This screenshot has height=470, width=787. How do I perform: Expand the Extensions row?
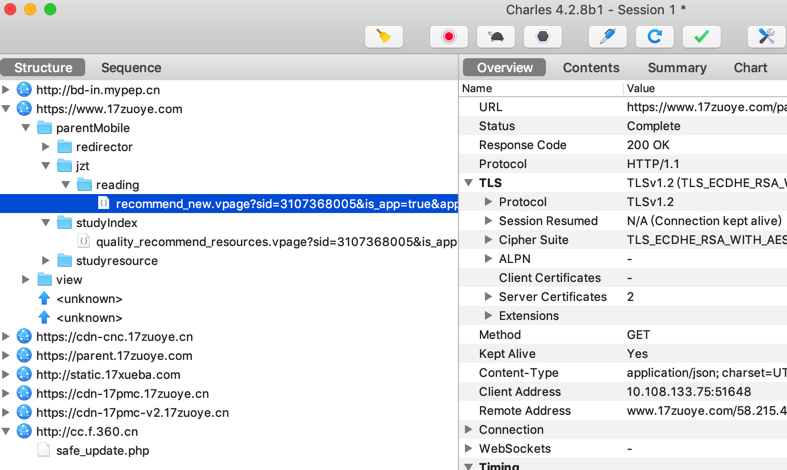(x=488, y=316)
